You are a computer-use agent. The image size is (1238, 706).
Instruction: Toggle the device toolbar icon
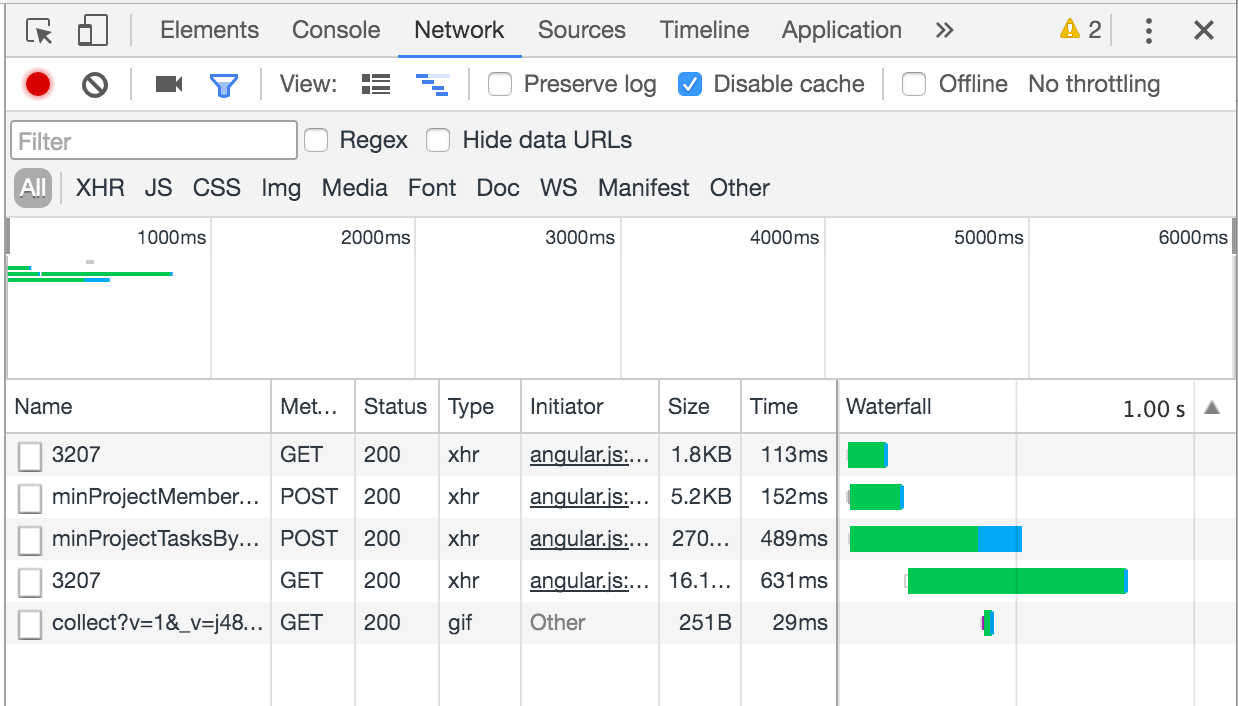coord(91,30)
